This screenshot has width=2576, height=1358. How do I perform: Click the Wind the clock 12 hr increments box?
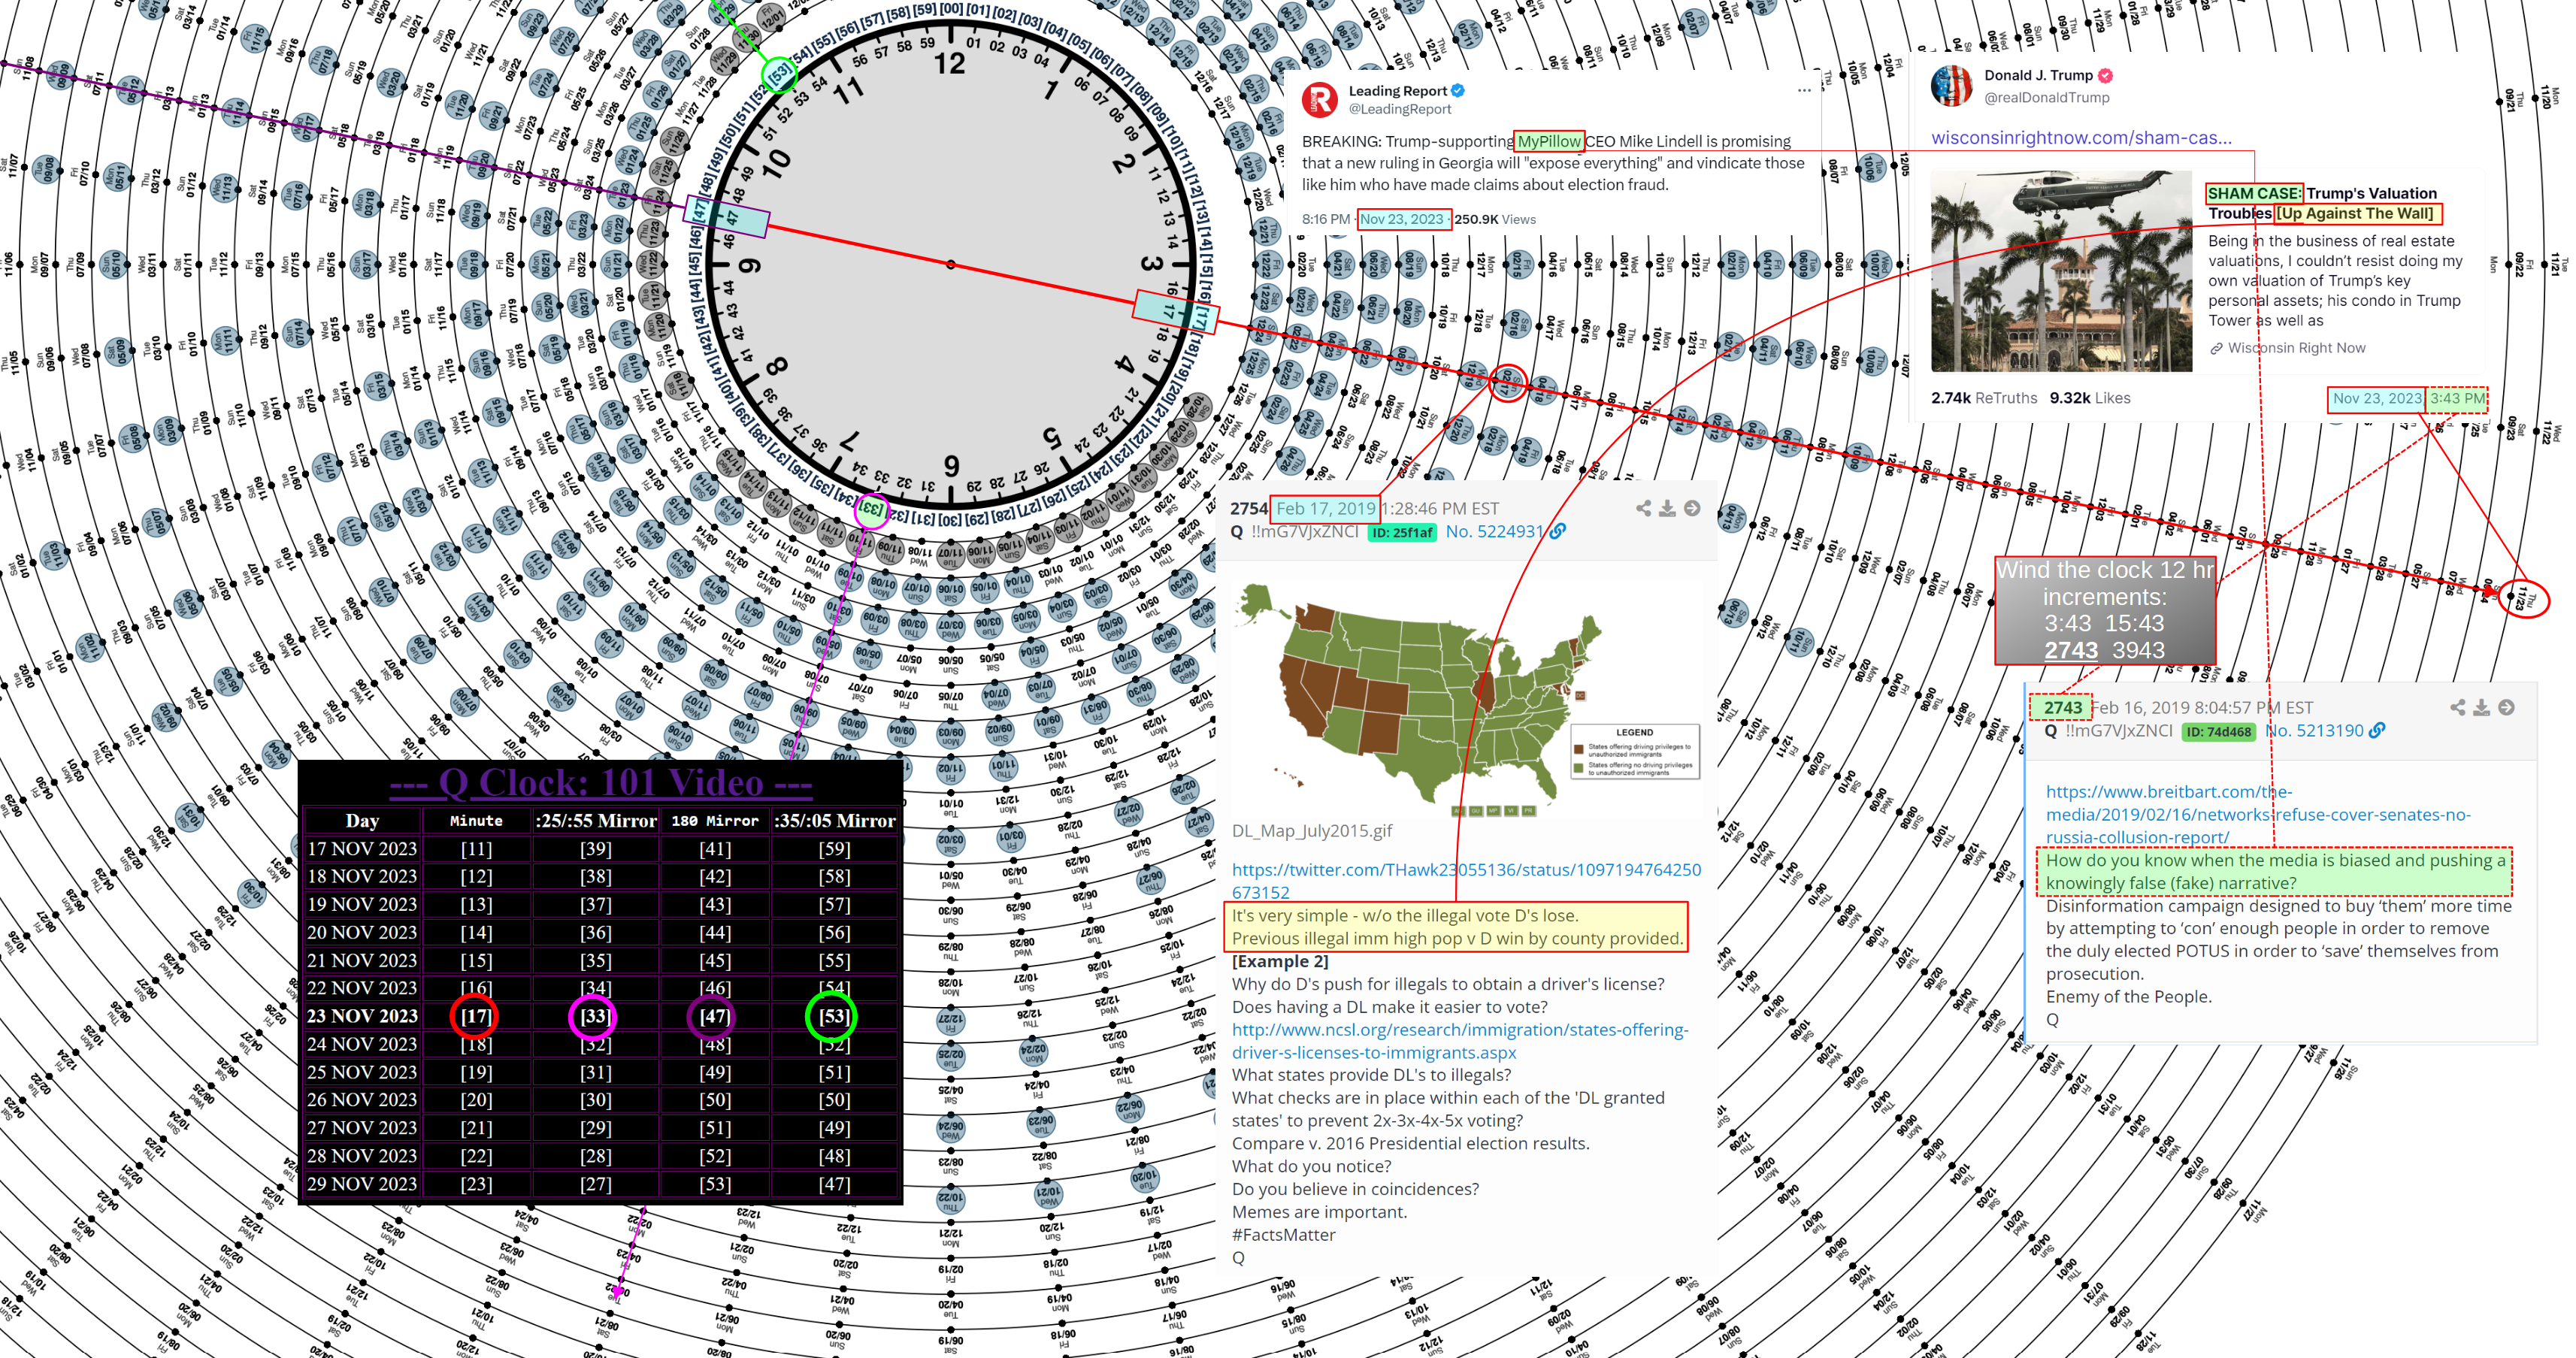pyautogui.click(x=2105, y=610)
